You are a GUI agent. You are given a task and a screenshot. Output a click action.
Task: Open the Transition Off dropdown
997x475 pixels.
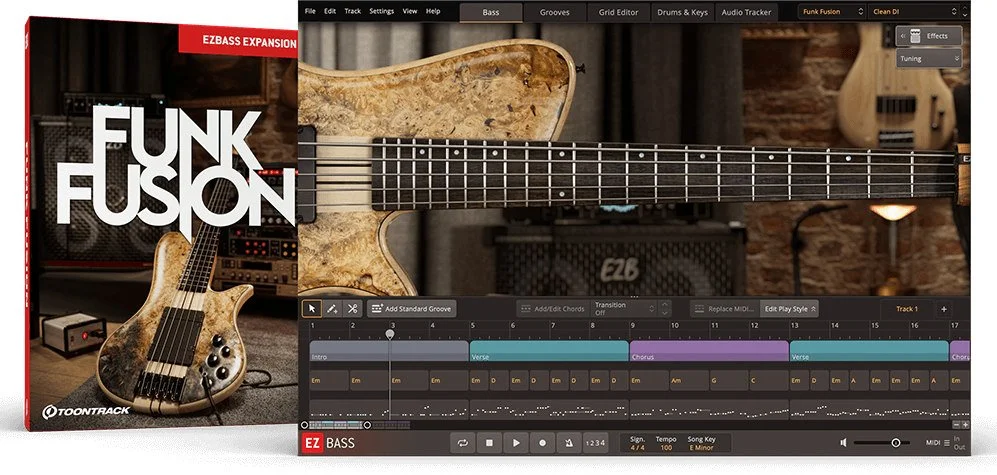click(624, 309)
